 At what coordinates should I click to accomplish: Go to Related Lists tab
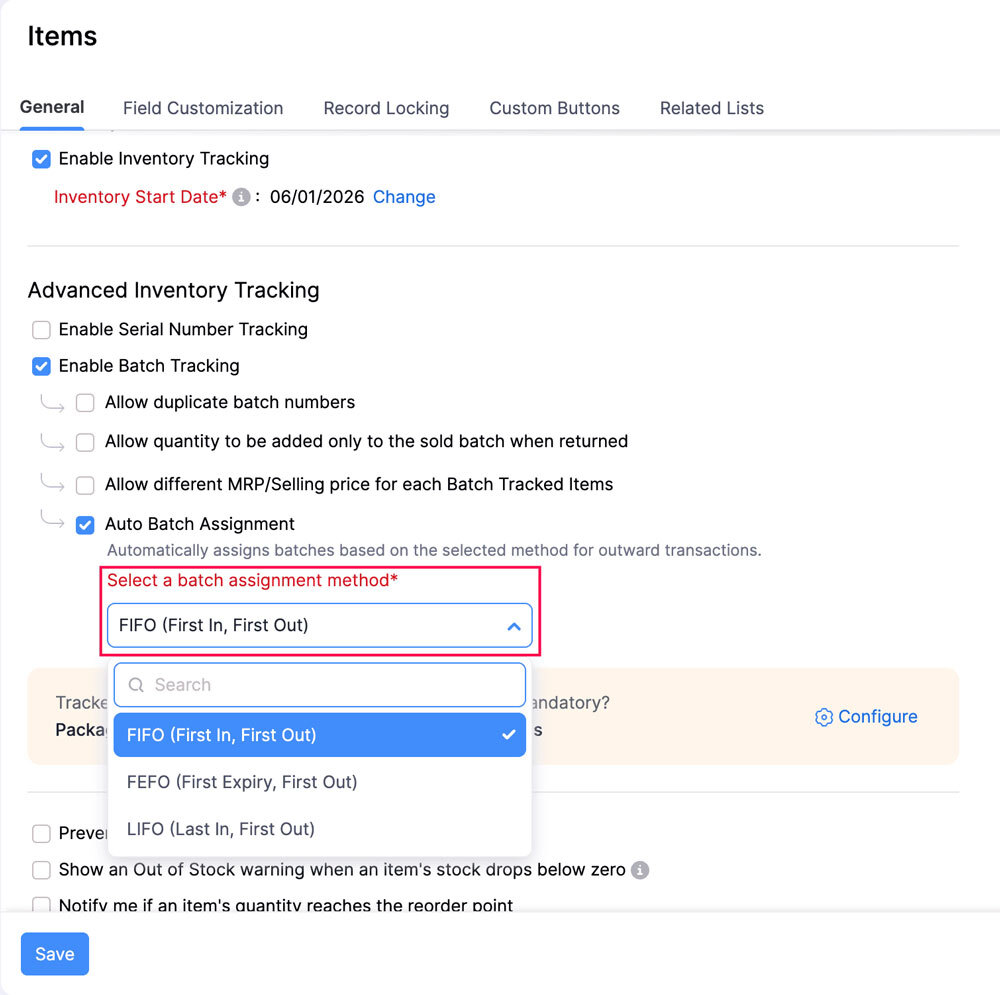pos(712,108)
